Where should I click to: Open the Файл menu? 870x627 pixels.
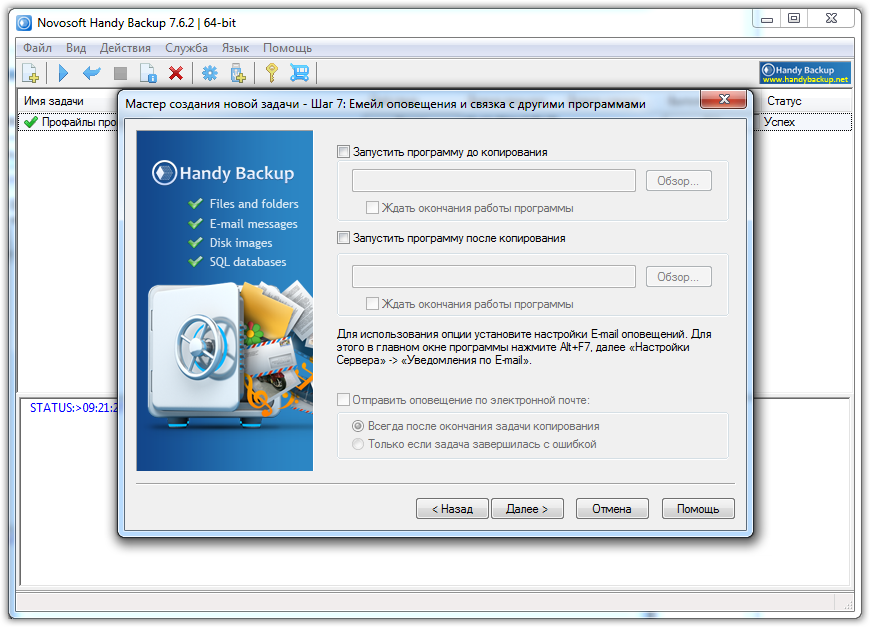37,48
